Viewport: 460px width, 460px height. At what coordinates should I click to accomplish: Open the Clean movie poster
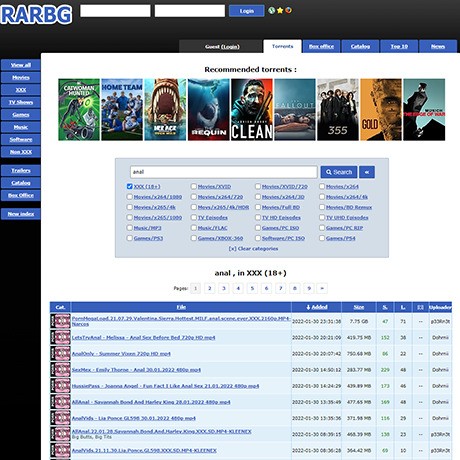pyautogui.click(x=252, y=109)
